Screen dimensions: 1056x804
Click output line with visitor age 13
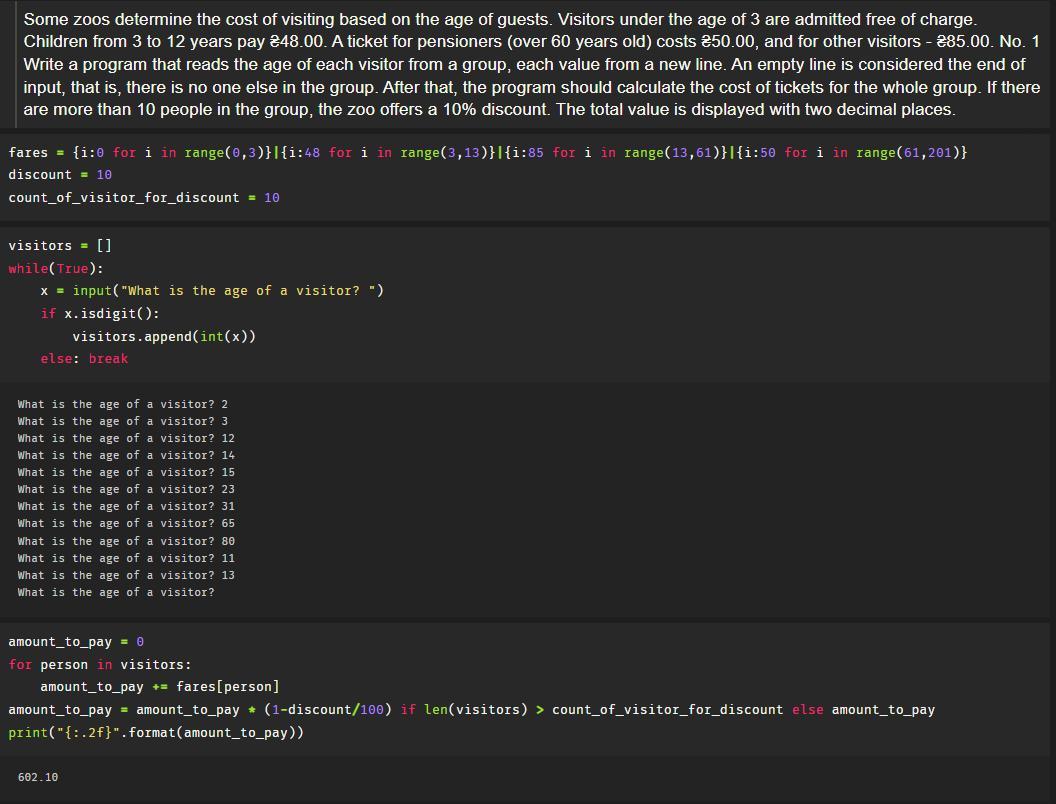pos(126,575)
